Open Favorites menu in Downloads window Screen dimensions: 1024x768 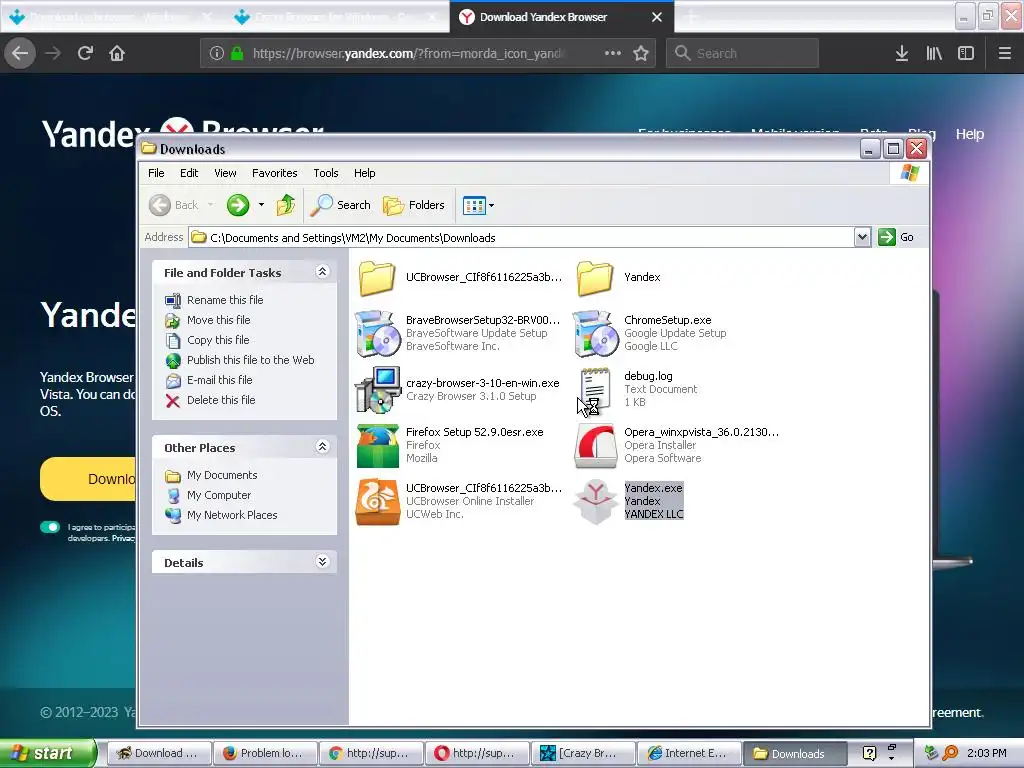click(274, 173)
